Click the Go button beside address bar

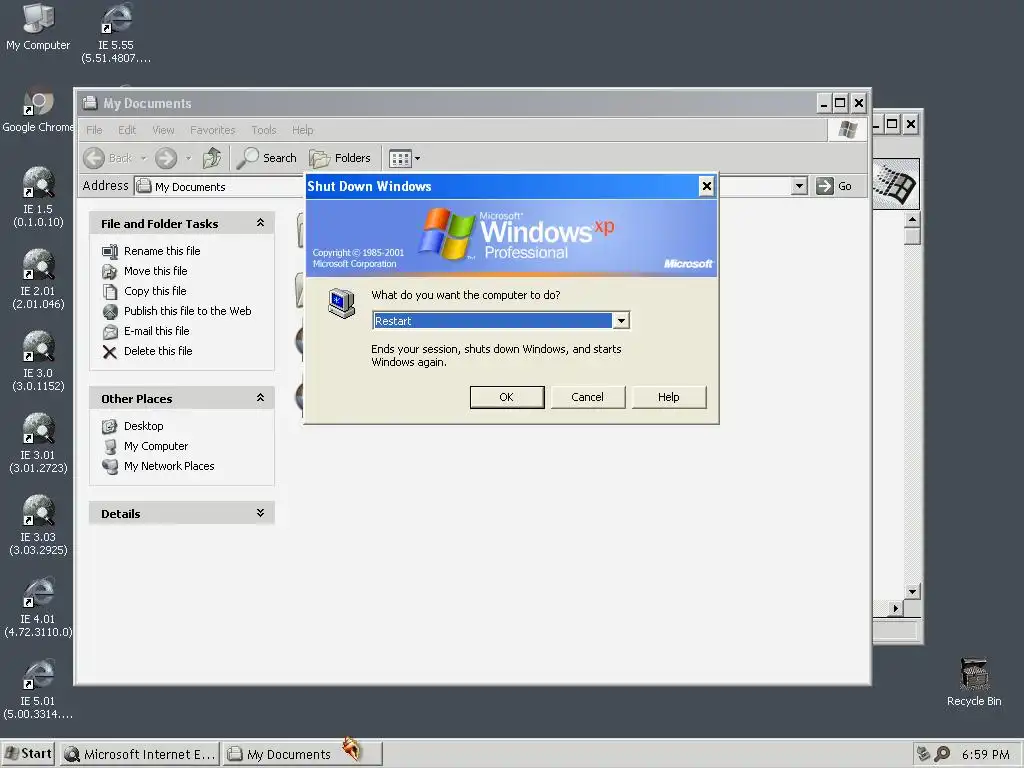pyautogui.click(x=834, y=186)
